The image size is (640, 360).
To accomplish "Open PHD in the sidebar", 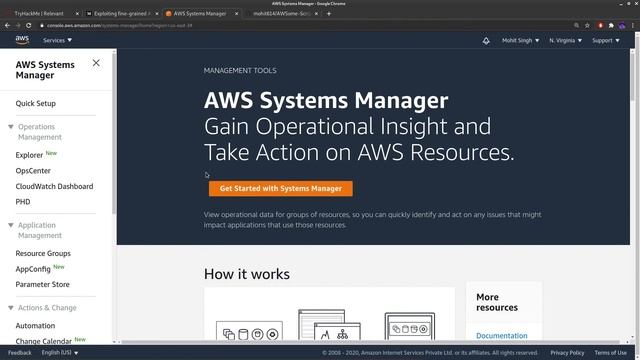I will point(23,202).
